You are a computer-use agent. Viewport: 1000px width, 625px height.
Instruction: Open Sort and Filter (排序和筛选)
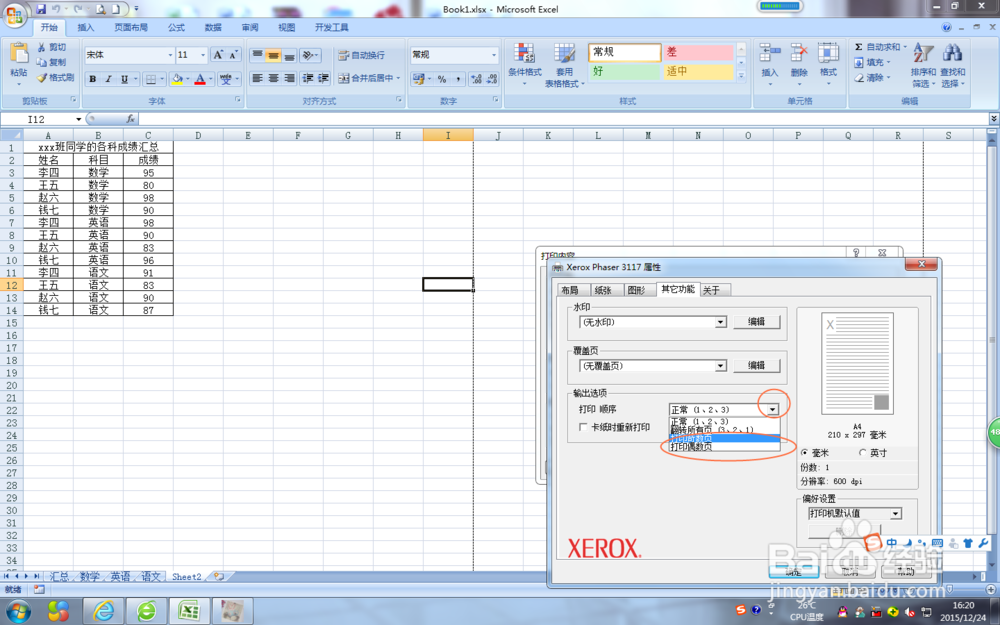pos(923,64)
